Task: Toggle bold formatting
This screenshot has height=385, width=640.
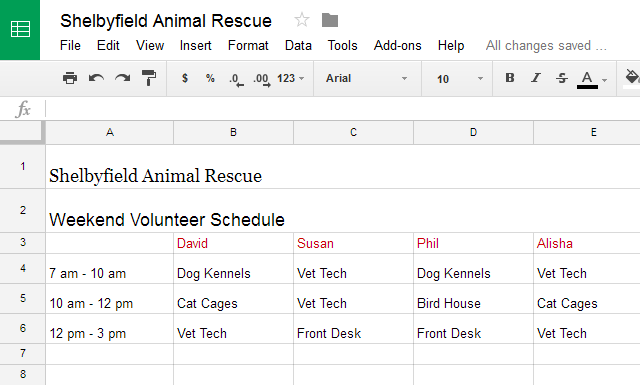Action: (x=510, y=78)
